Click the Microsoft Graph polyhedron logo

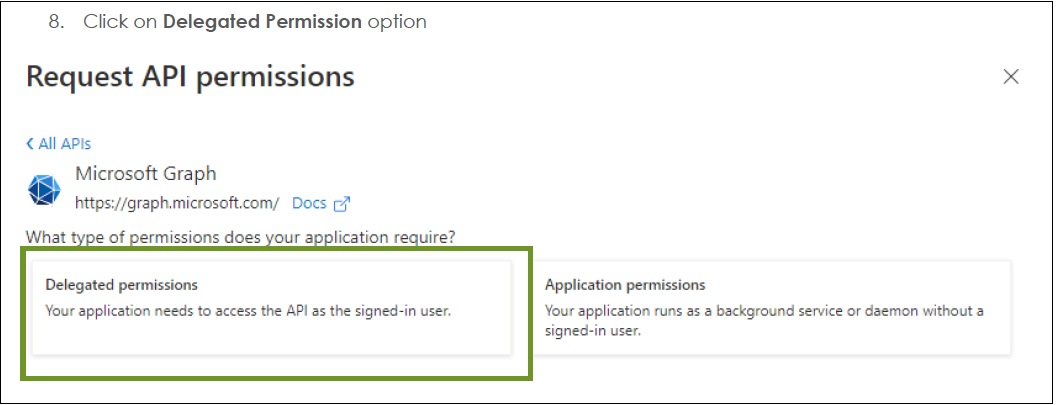[x=44, y=189]
